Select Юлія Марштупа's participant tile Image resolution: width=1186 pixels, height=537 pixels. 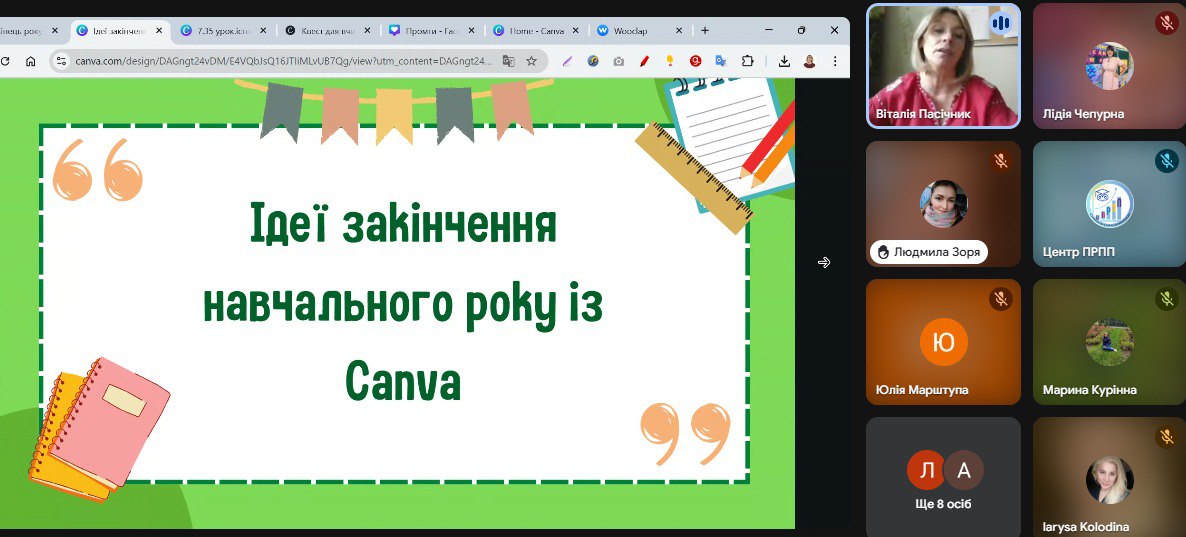(943, 342)
